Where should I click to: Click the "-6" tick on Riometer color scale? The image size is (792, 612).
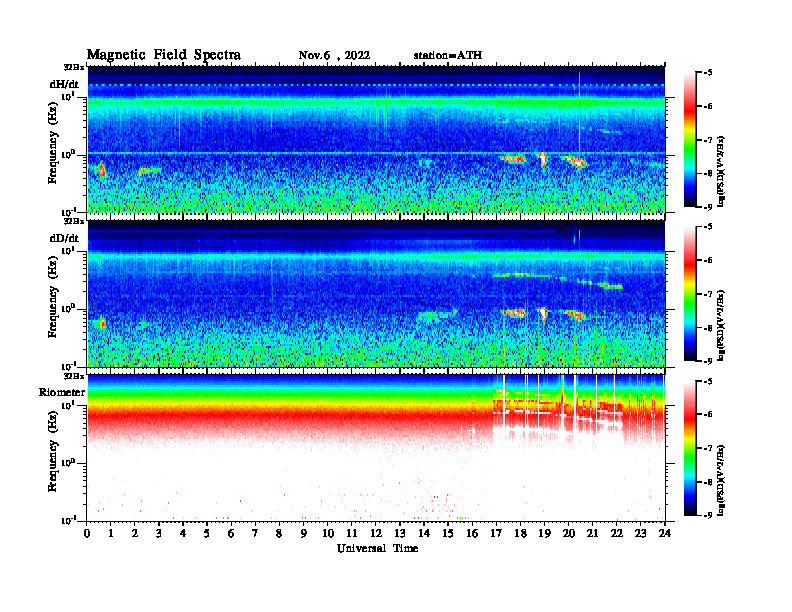click(x=708, y=415)
